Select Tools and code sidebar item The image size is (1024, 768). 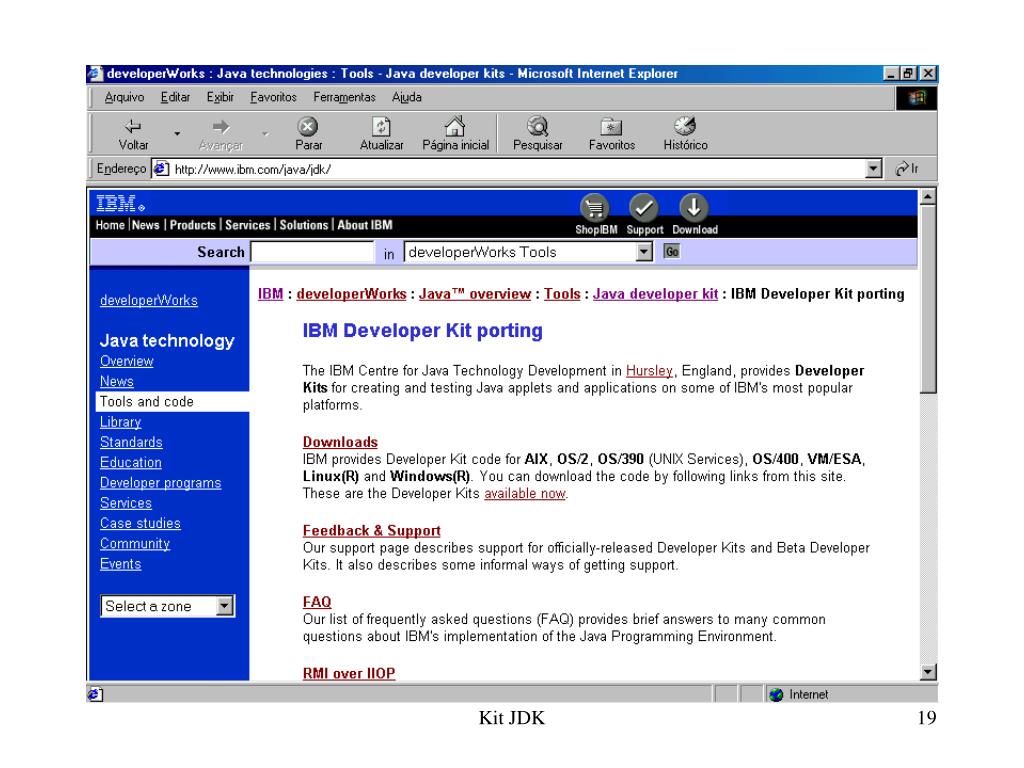click(x=172, y=402)
